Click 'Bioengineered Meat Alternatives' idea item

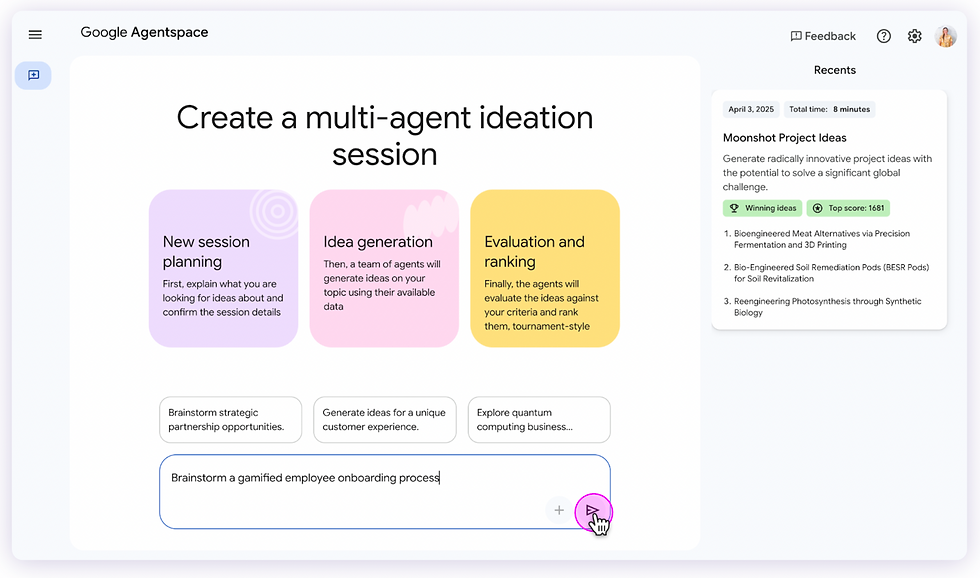pos(821,239)
